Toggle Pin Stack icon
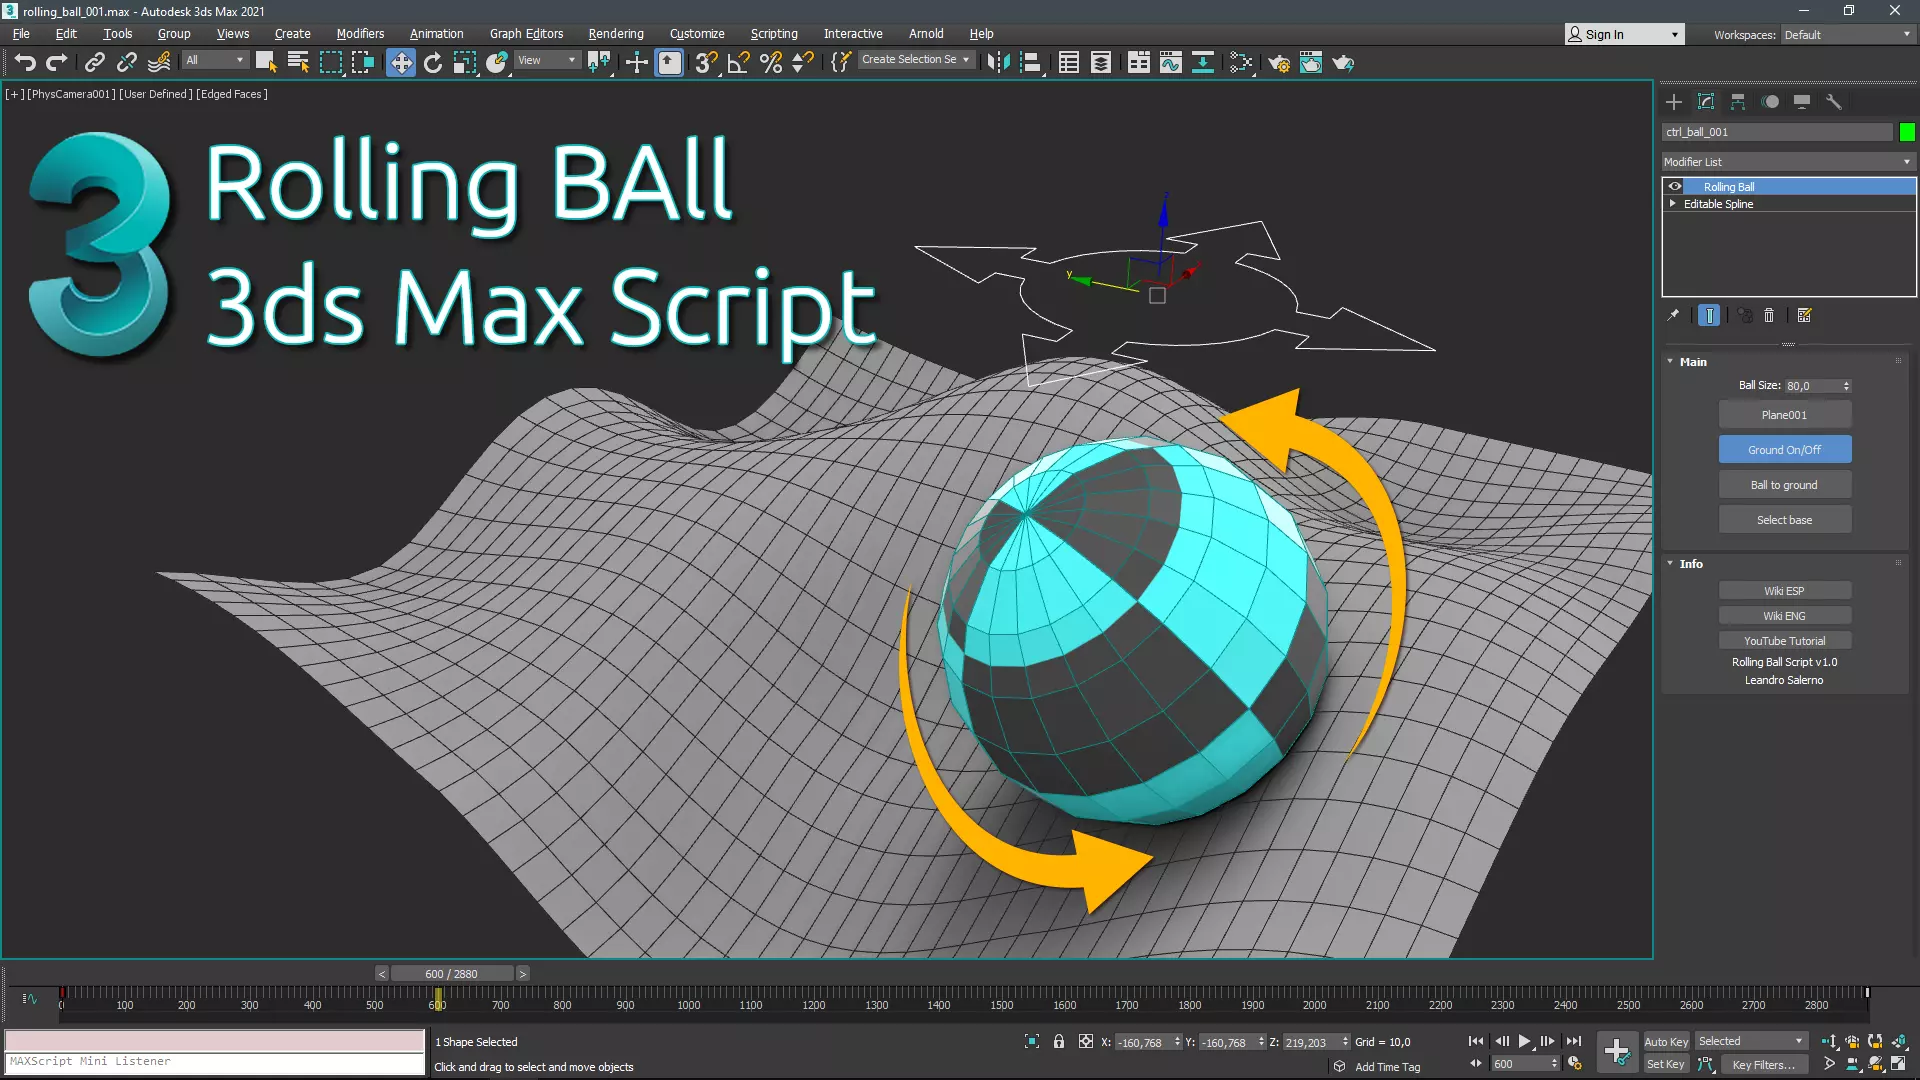Screen dimensions: 1920x1080 (x=1673, y=315)
